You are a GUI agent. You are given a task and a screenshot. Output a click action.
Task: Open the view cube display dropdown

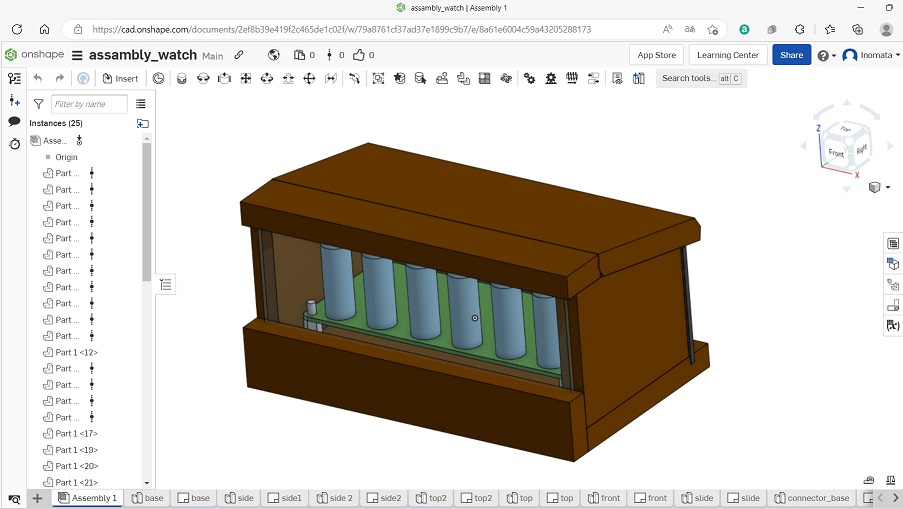coord(879,187)
